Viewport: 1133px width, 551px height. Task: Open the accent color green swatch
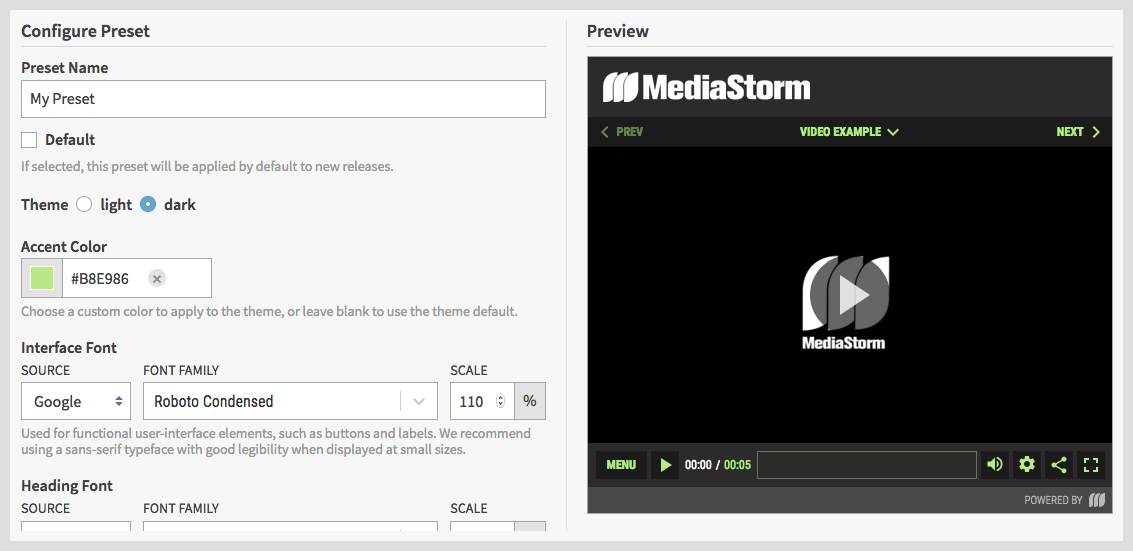(x=42, y=278)
